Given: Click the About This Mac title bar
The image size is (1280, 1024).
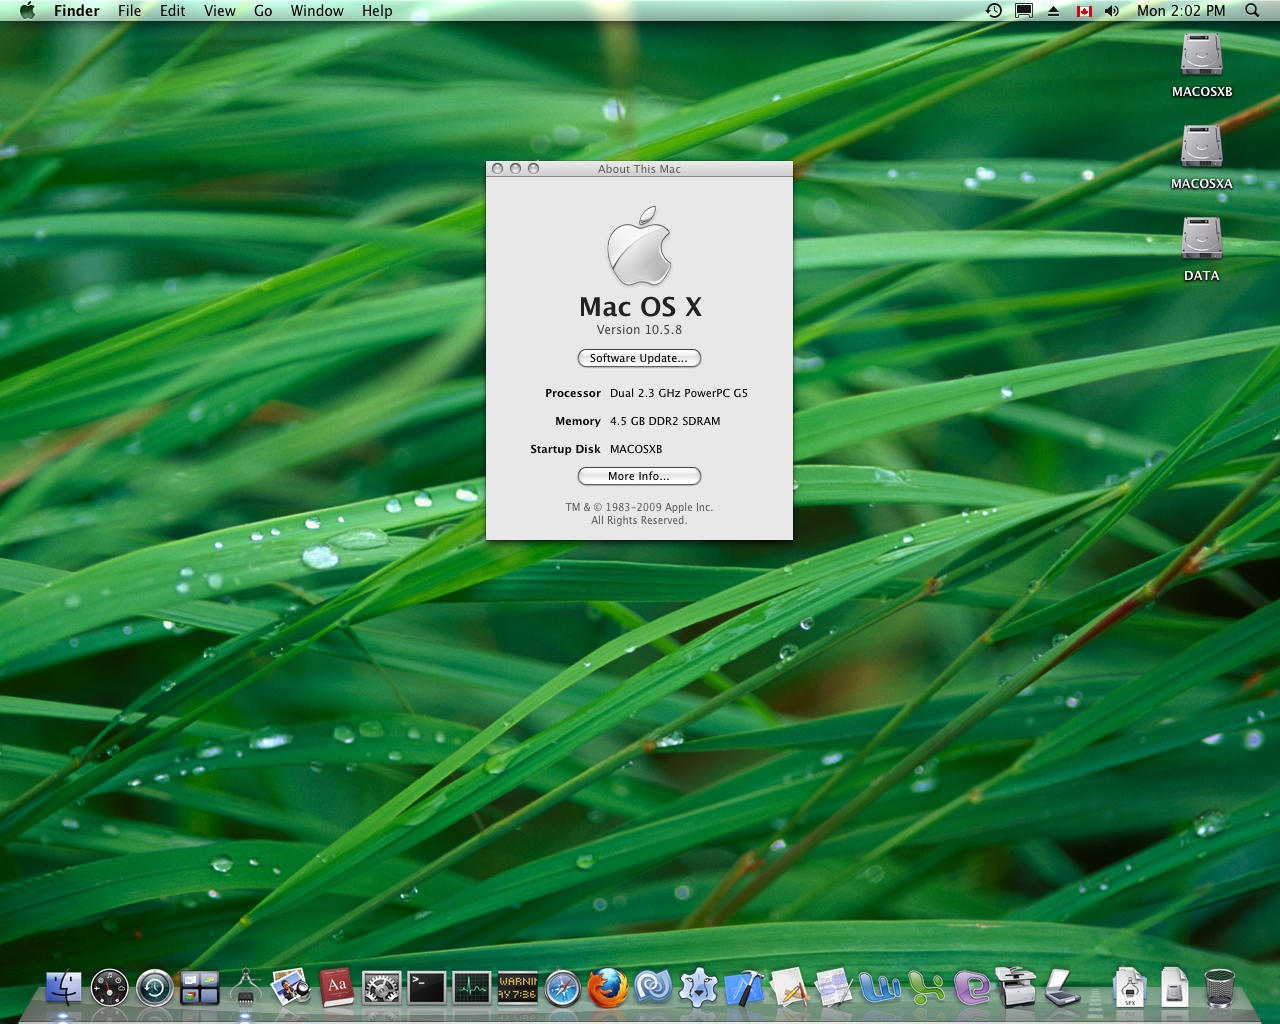Looking at the screenshot, I should coord(639,169).
